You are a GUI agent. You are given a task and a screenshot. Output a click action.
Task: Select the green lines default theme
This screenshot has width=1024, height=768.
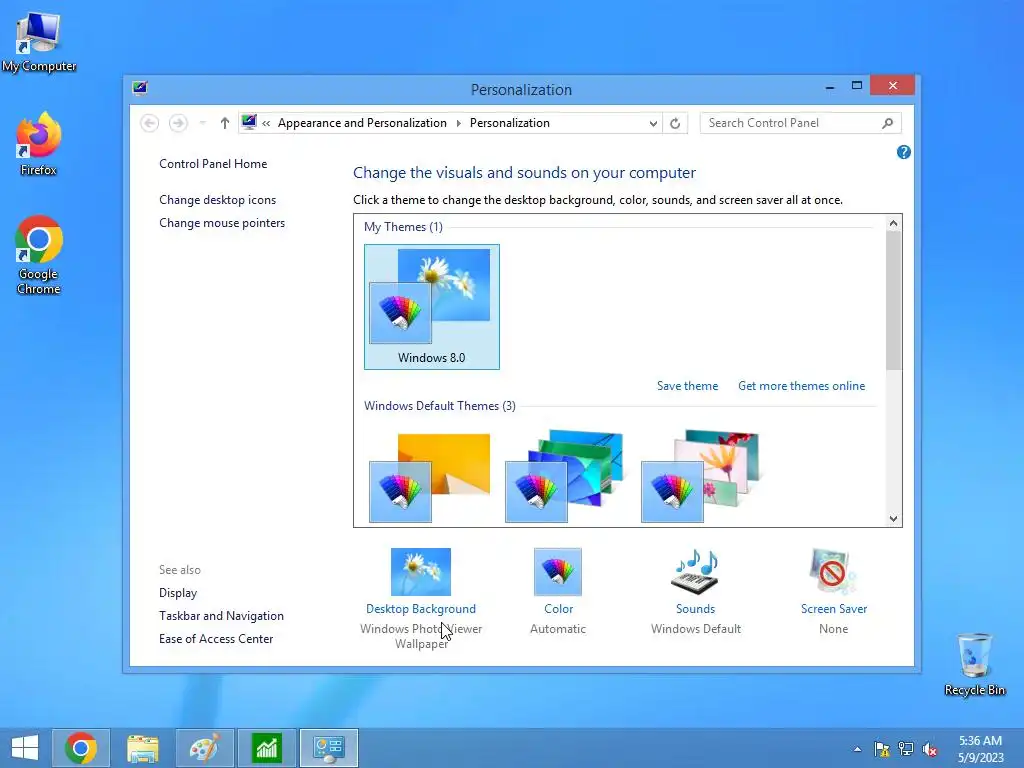coord(565,477)
